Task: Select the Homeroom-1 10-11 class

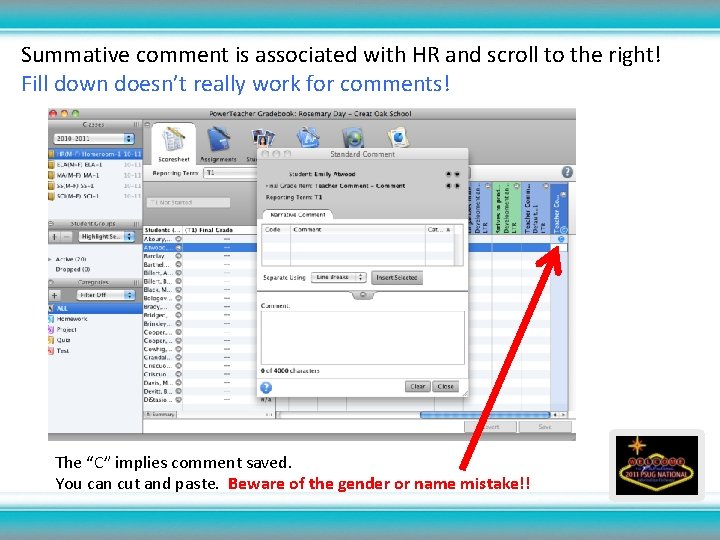Action: pos(96,154)
